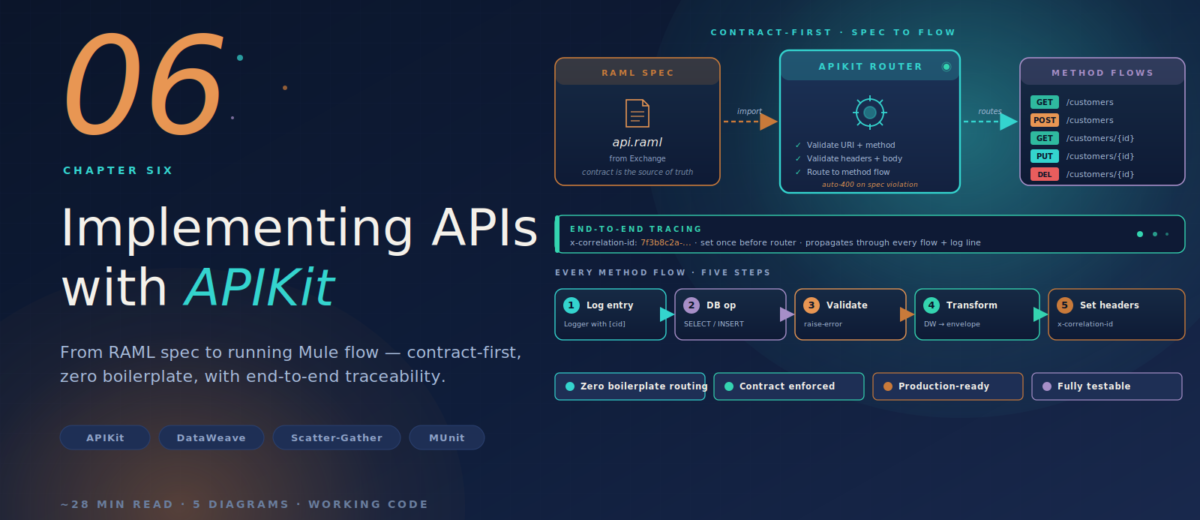Image resolution: width=1200 pixels, height=520 pixels.
Task: Click the RAML SPEC card header
Action: coord(638,72)
